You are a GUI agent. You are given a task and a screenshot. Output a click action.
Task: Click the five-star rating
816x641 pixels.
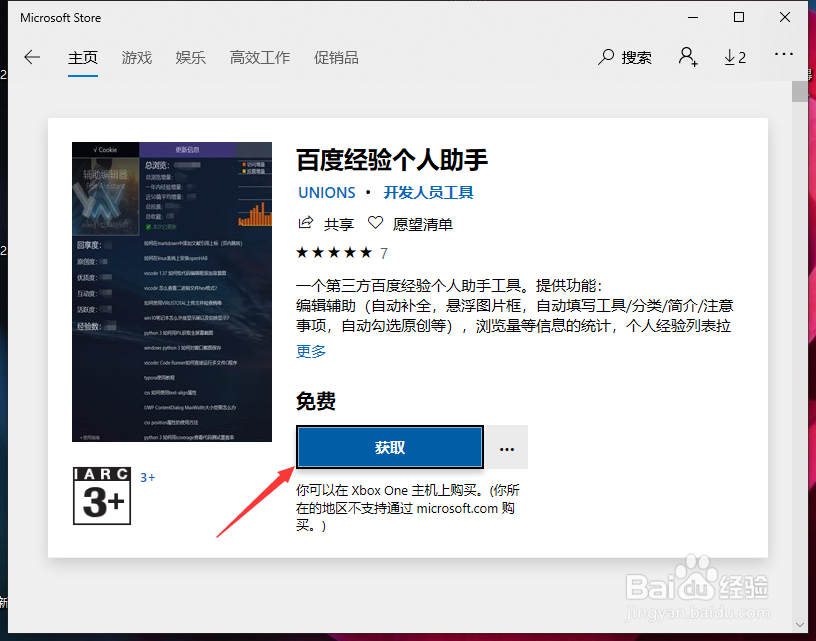click(335, 253)
